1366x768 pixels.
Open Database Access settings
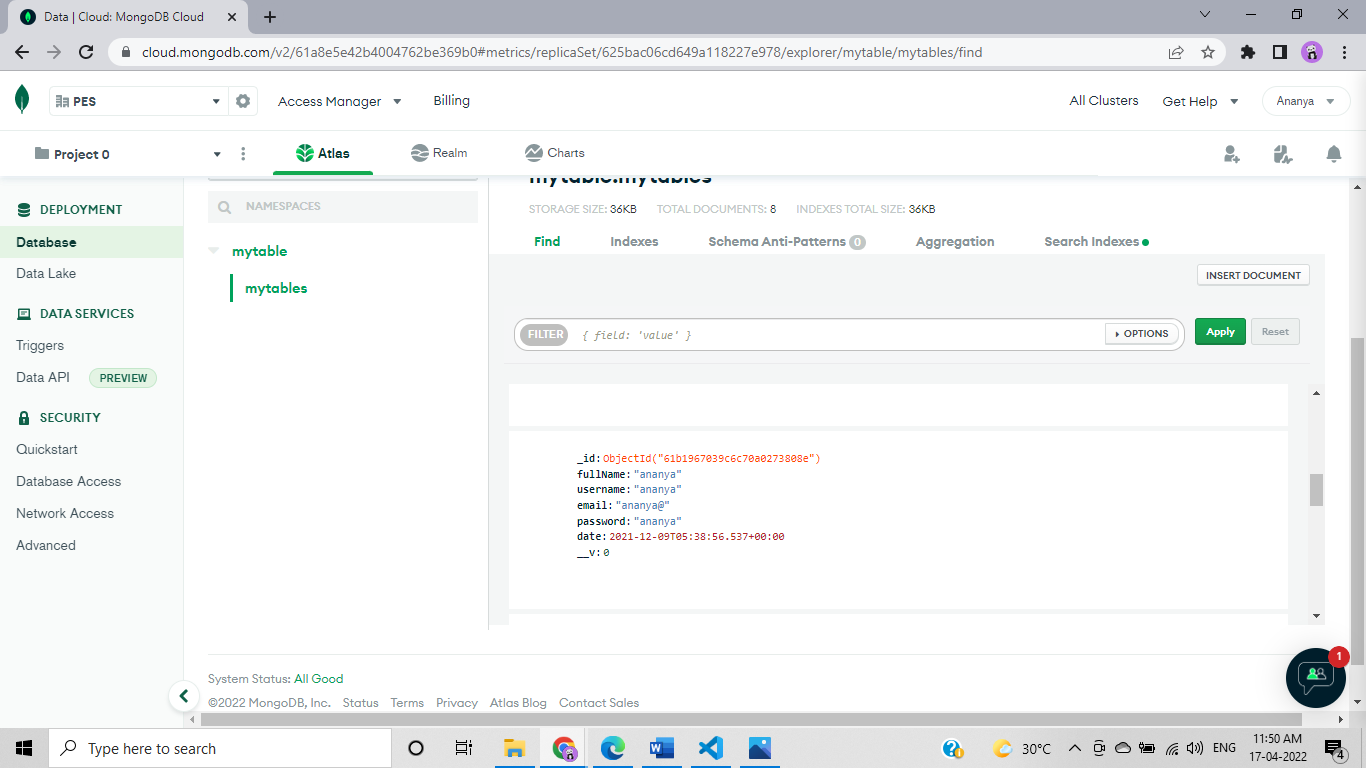click(68, 481)
